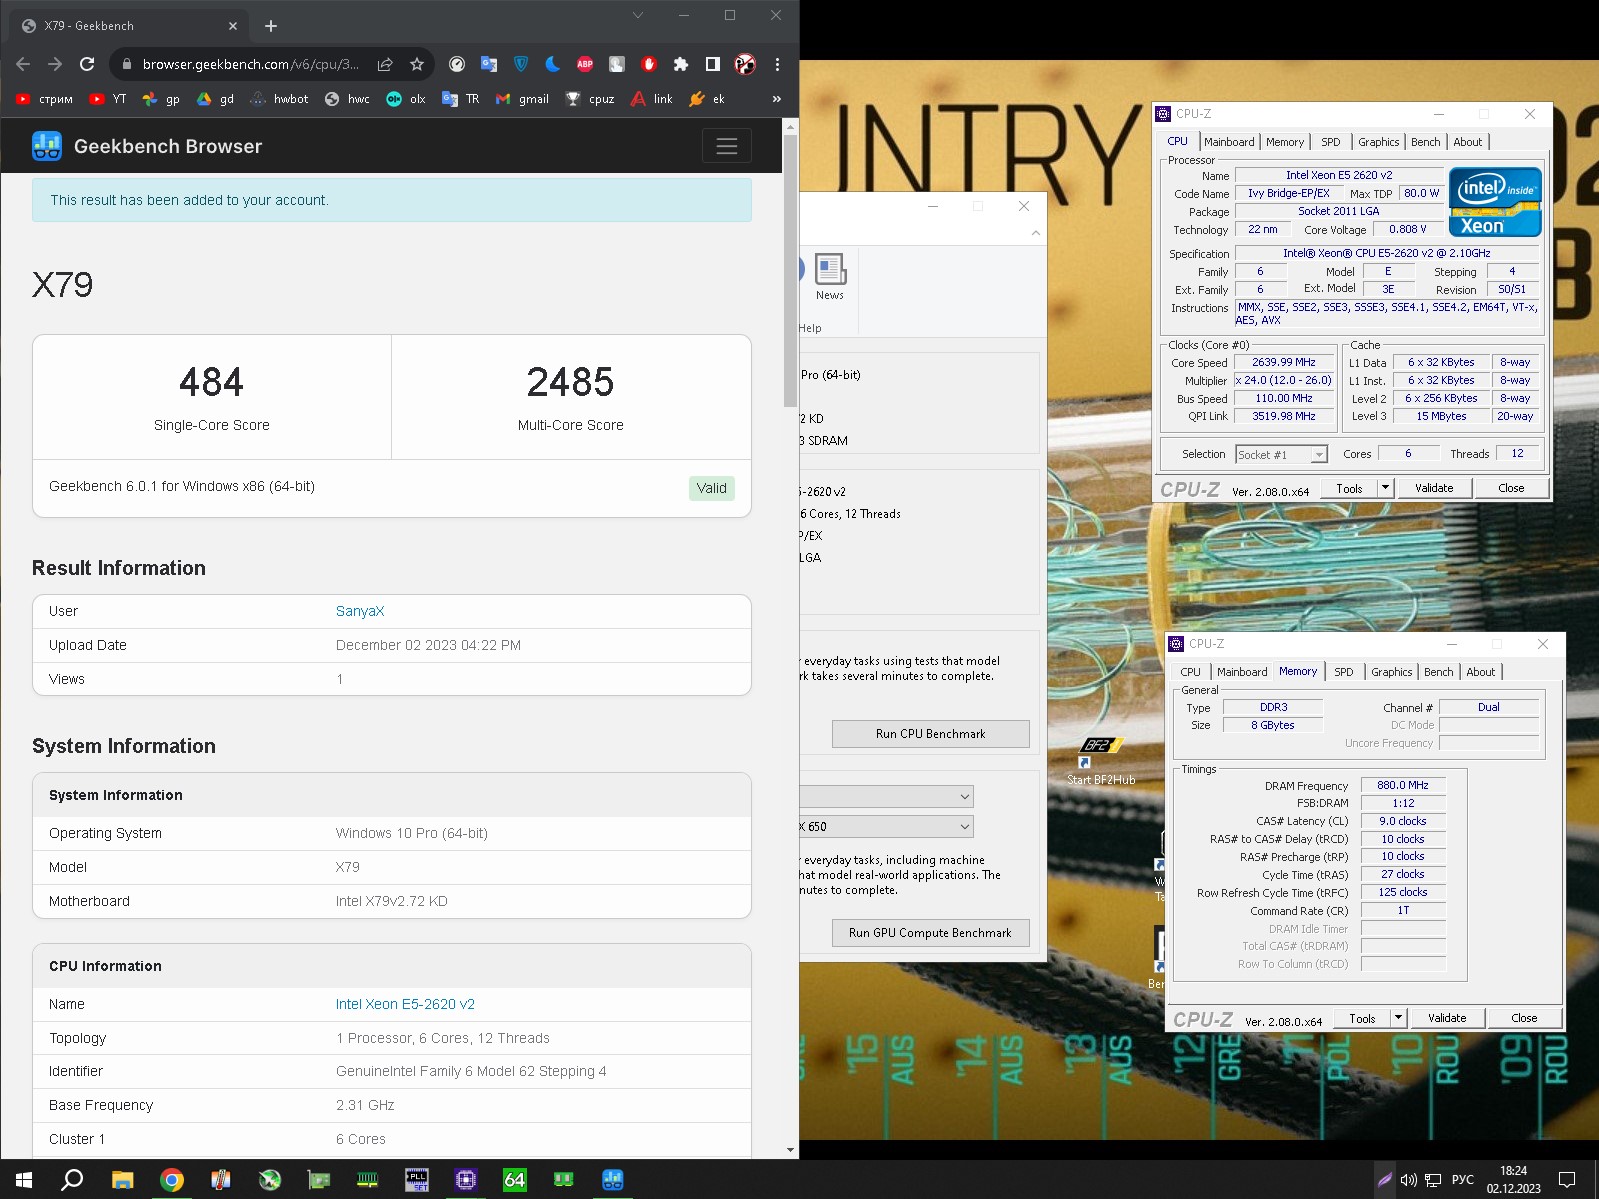Open File Explorer from the taskbar
1599x1199 pixels.
[122, 1180]
